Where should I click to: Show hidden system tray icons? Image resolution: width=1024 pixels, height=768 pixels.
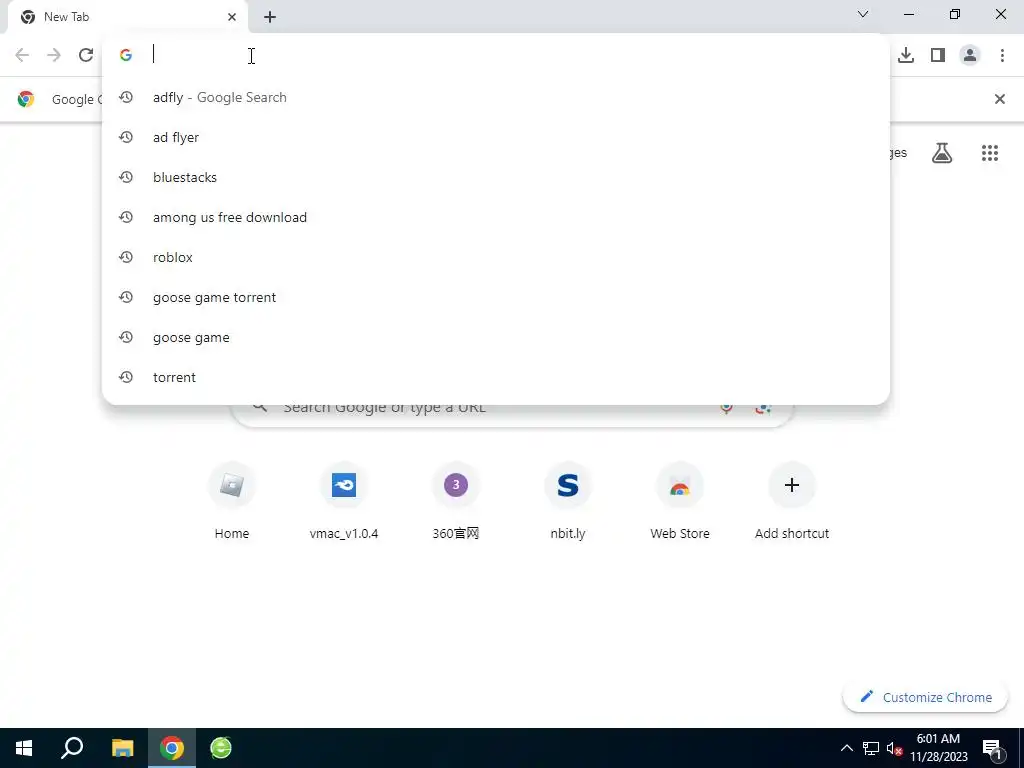tap(846, 748)
